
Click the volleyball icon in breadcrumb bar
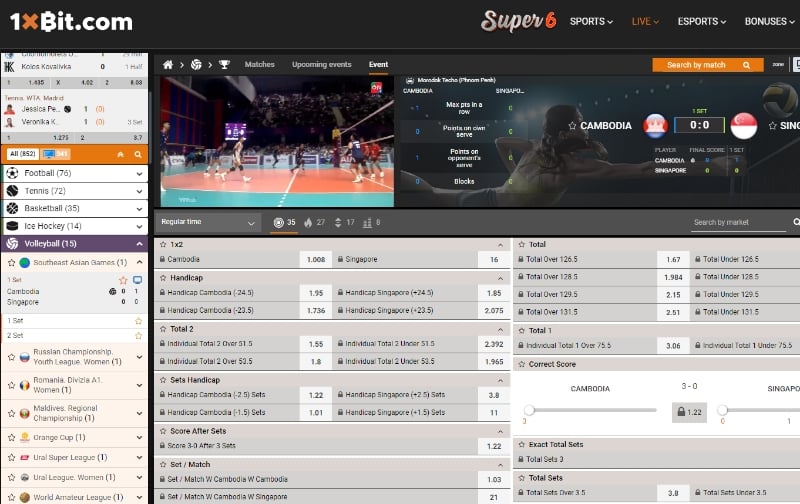[196, 65]
